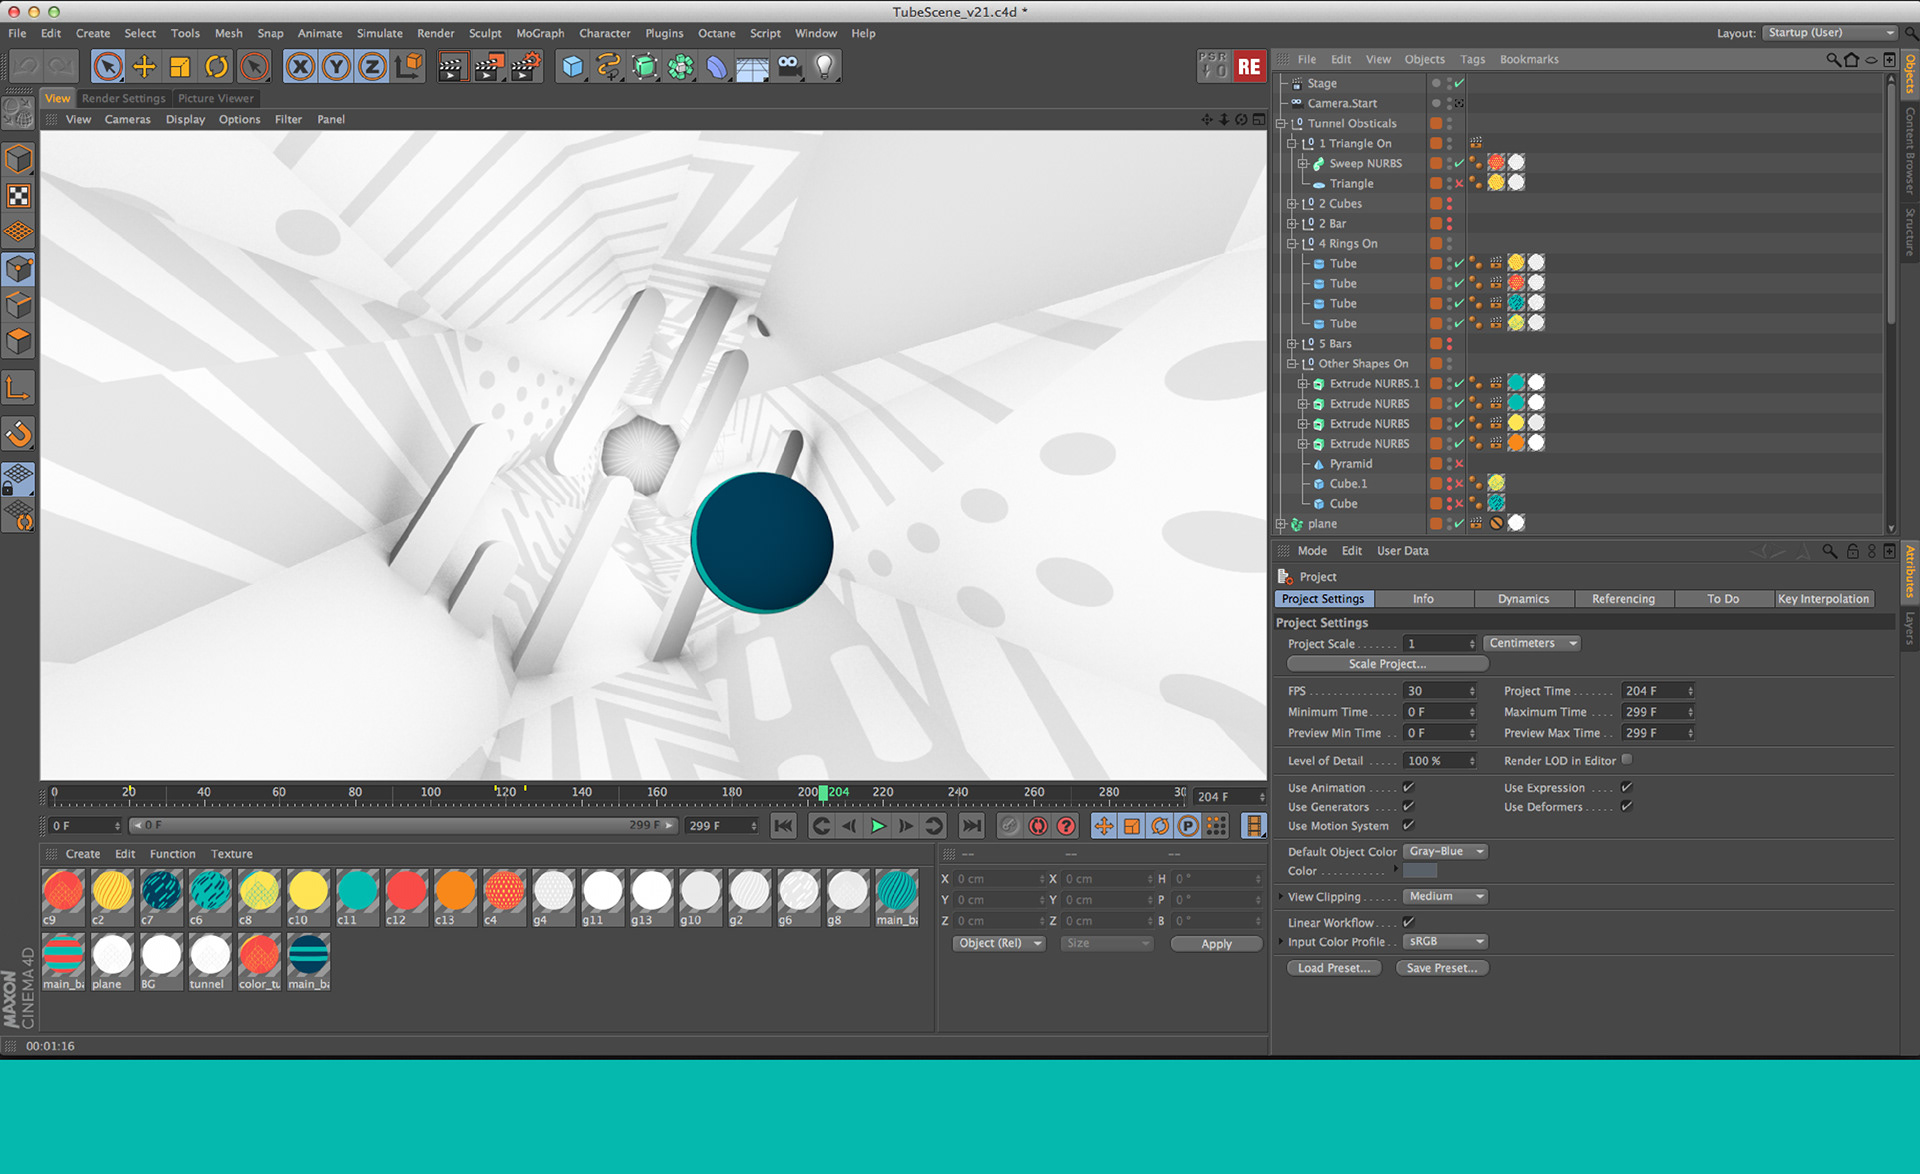
Task: Open Default Object Color Gray-Blue dropdown
Action: pyautogui.click(x=1445, y=851)
